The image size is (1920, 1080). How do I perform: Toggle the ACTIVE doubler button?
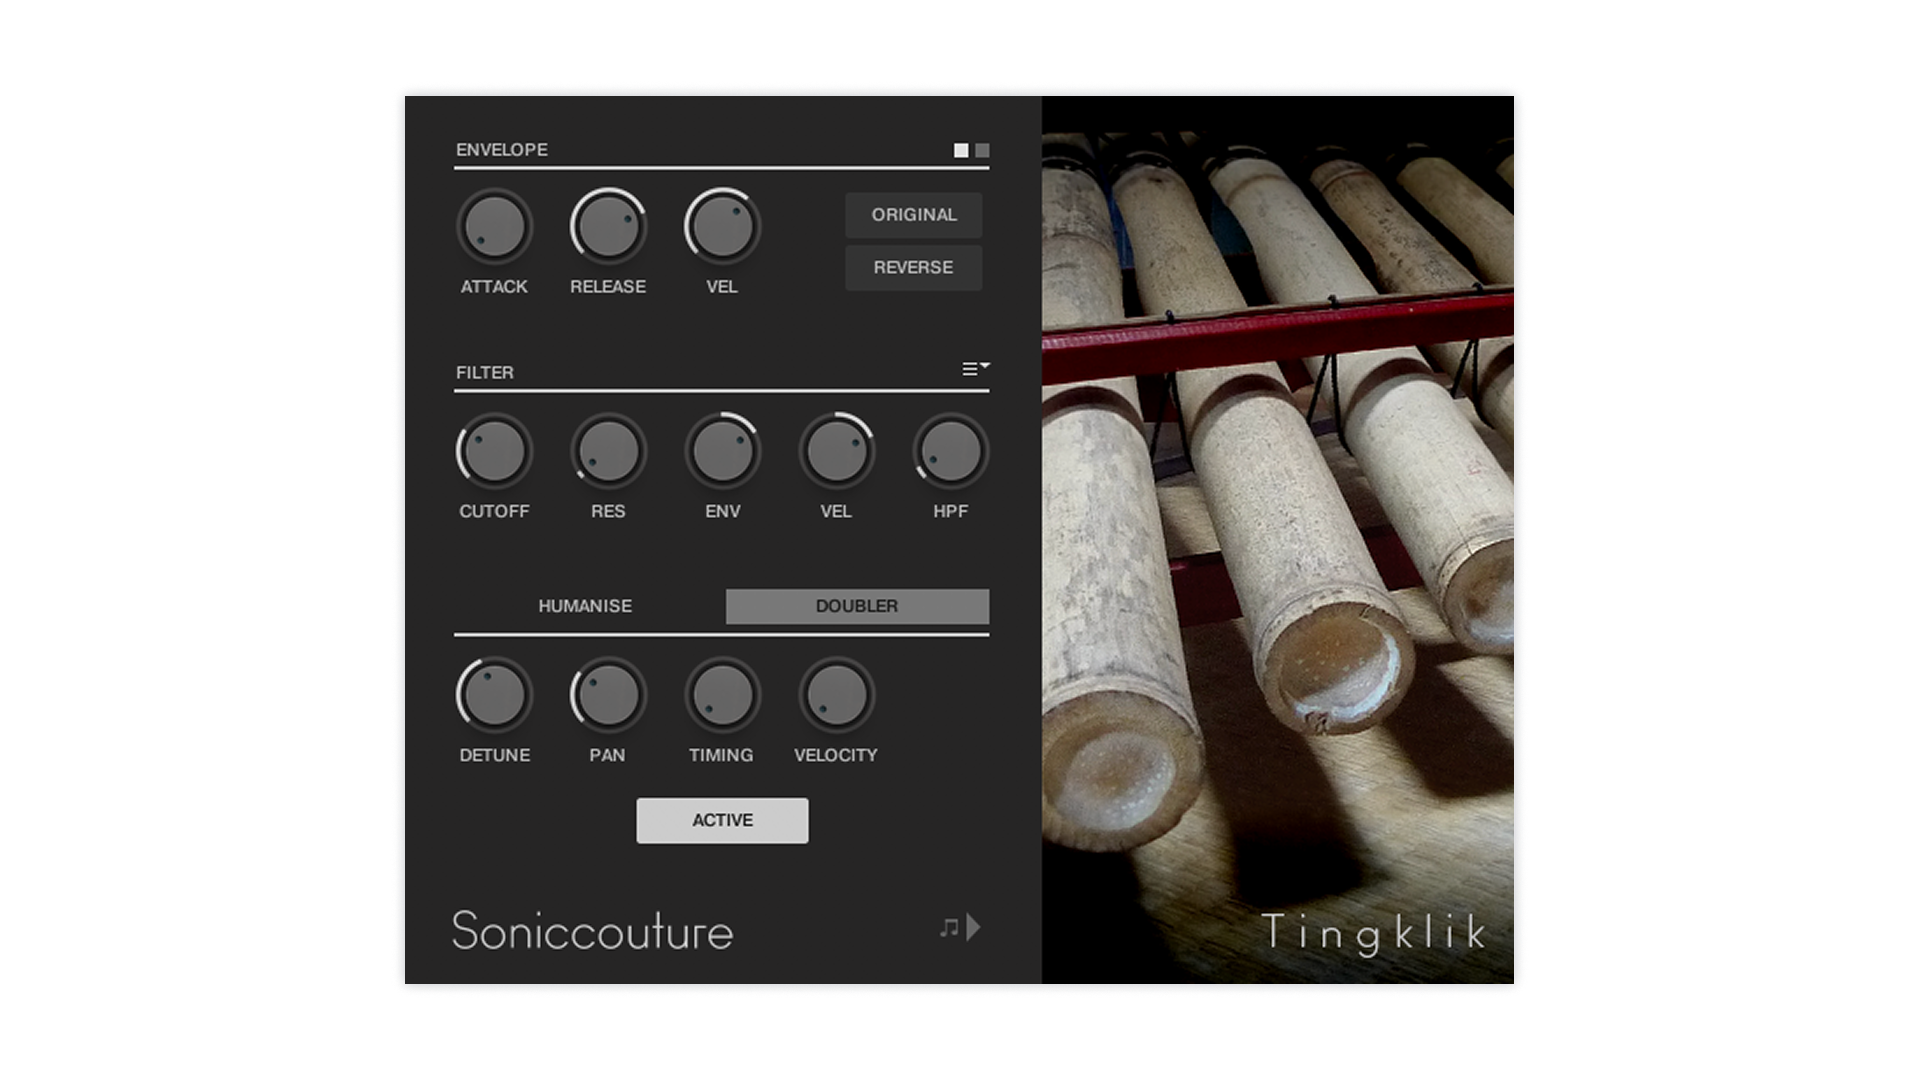coord(722,820)
